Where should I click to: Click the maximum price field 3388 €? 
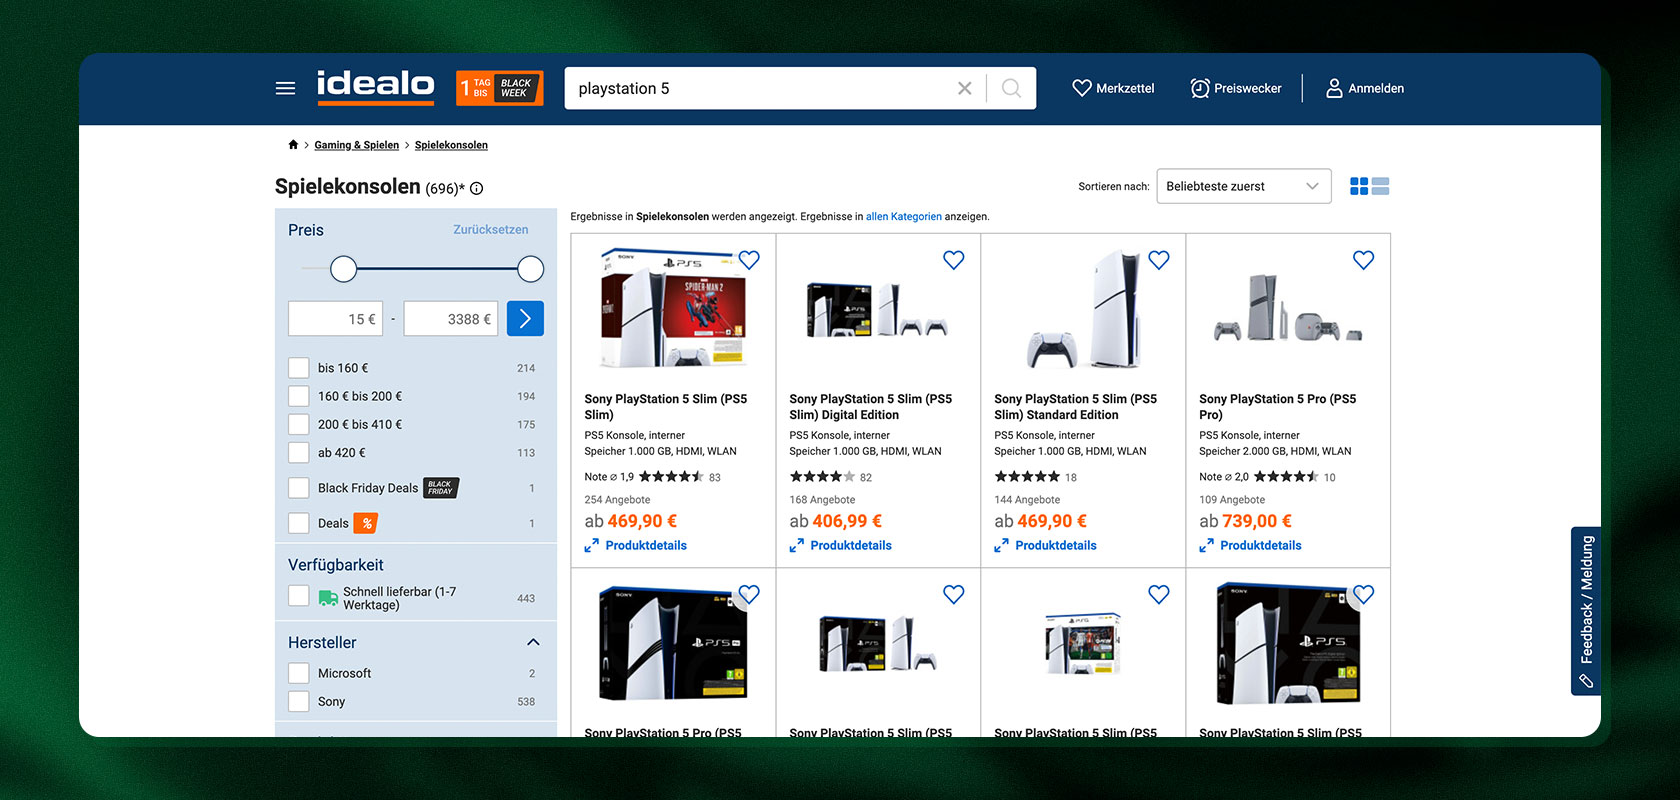[450, 319]
